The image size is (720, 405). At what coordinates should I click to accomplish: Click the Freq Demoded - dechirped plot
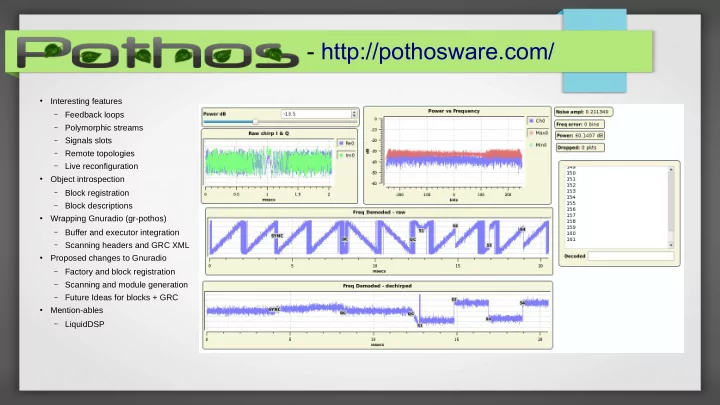(x=377, y=311)
